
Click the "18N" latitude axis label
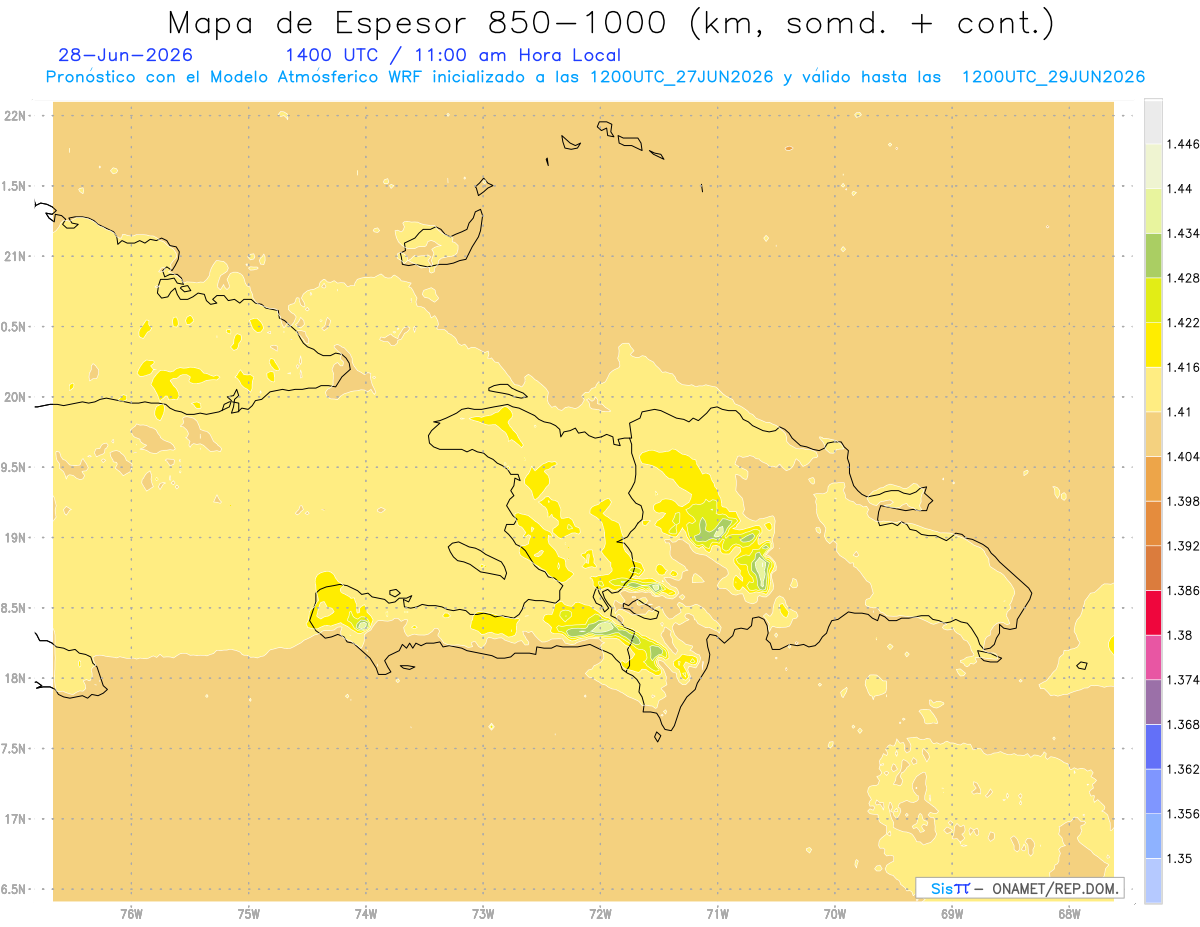[16, 678]
